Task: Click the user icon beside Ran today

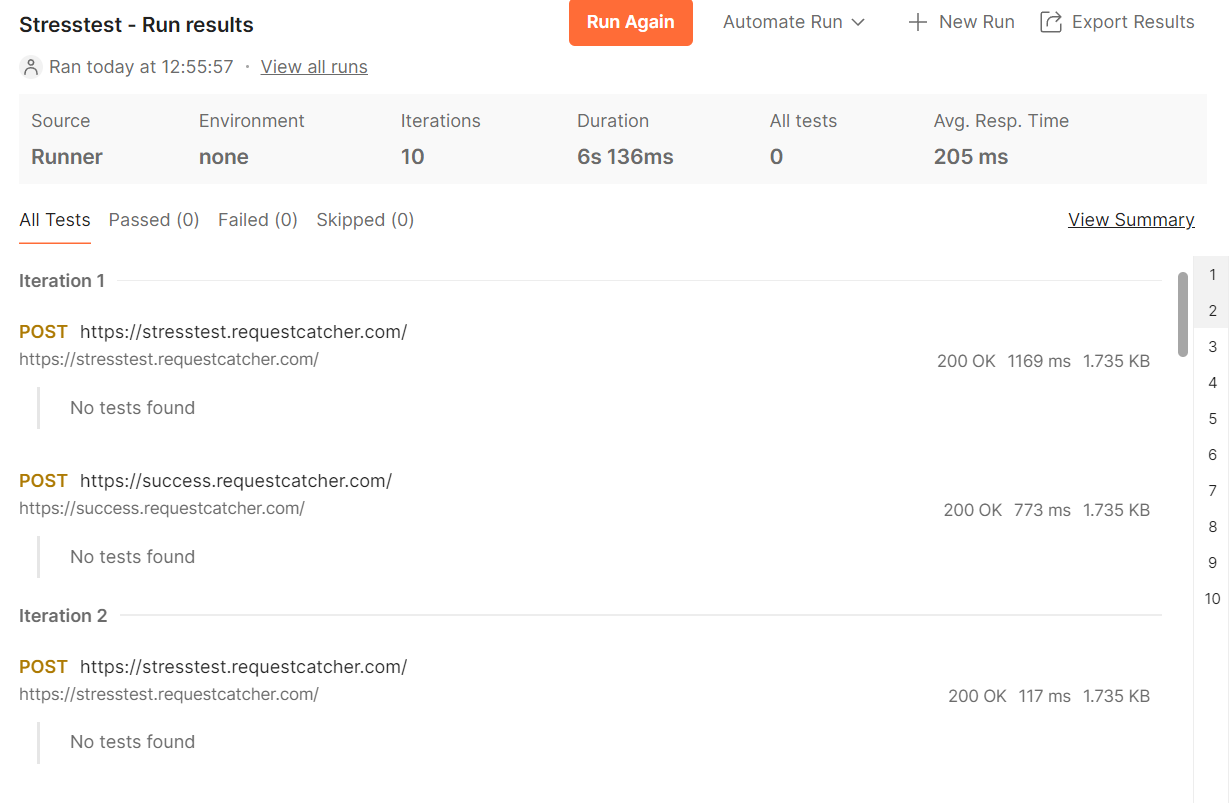Action: click(x=31, y=67)
